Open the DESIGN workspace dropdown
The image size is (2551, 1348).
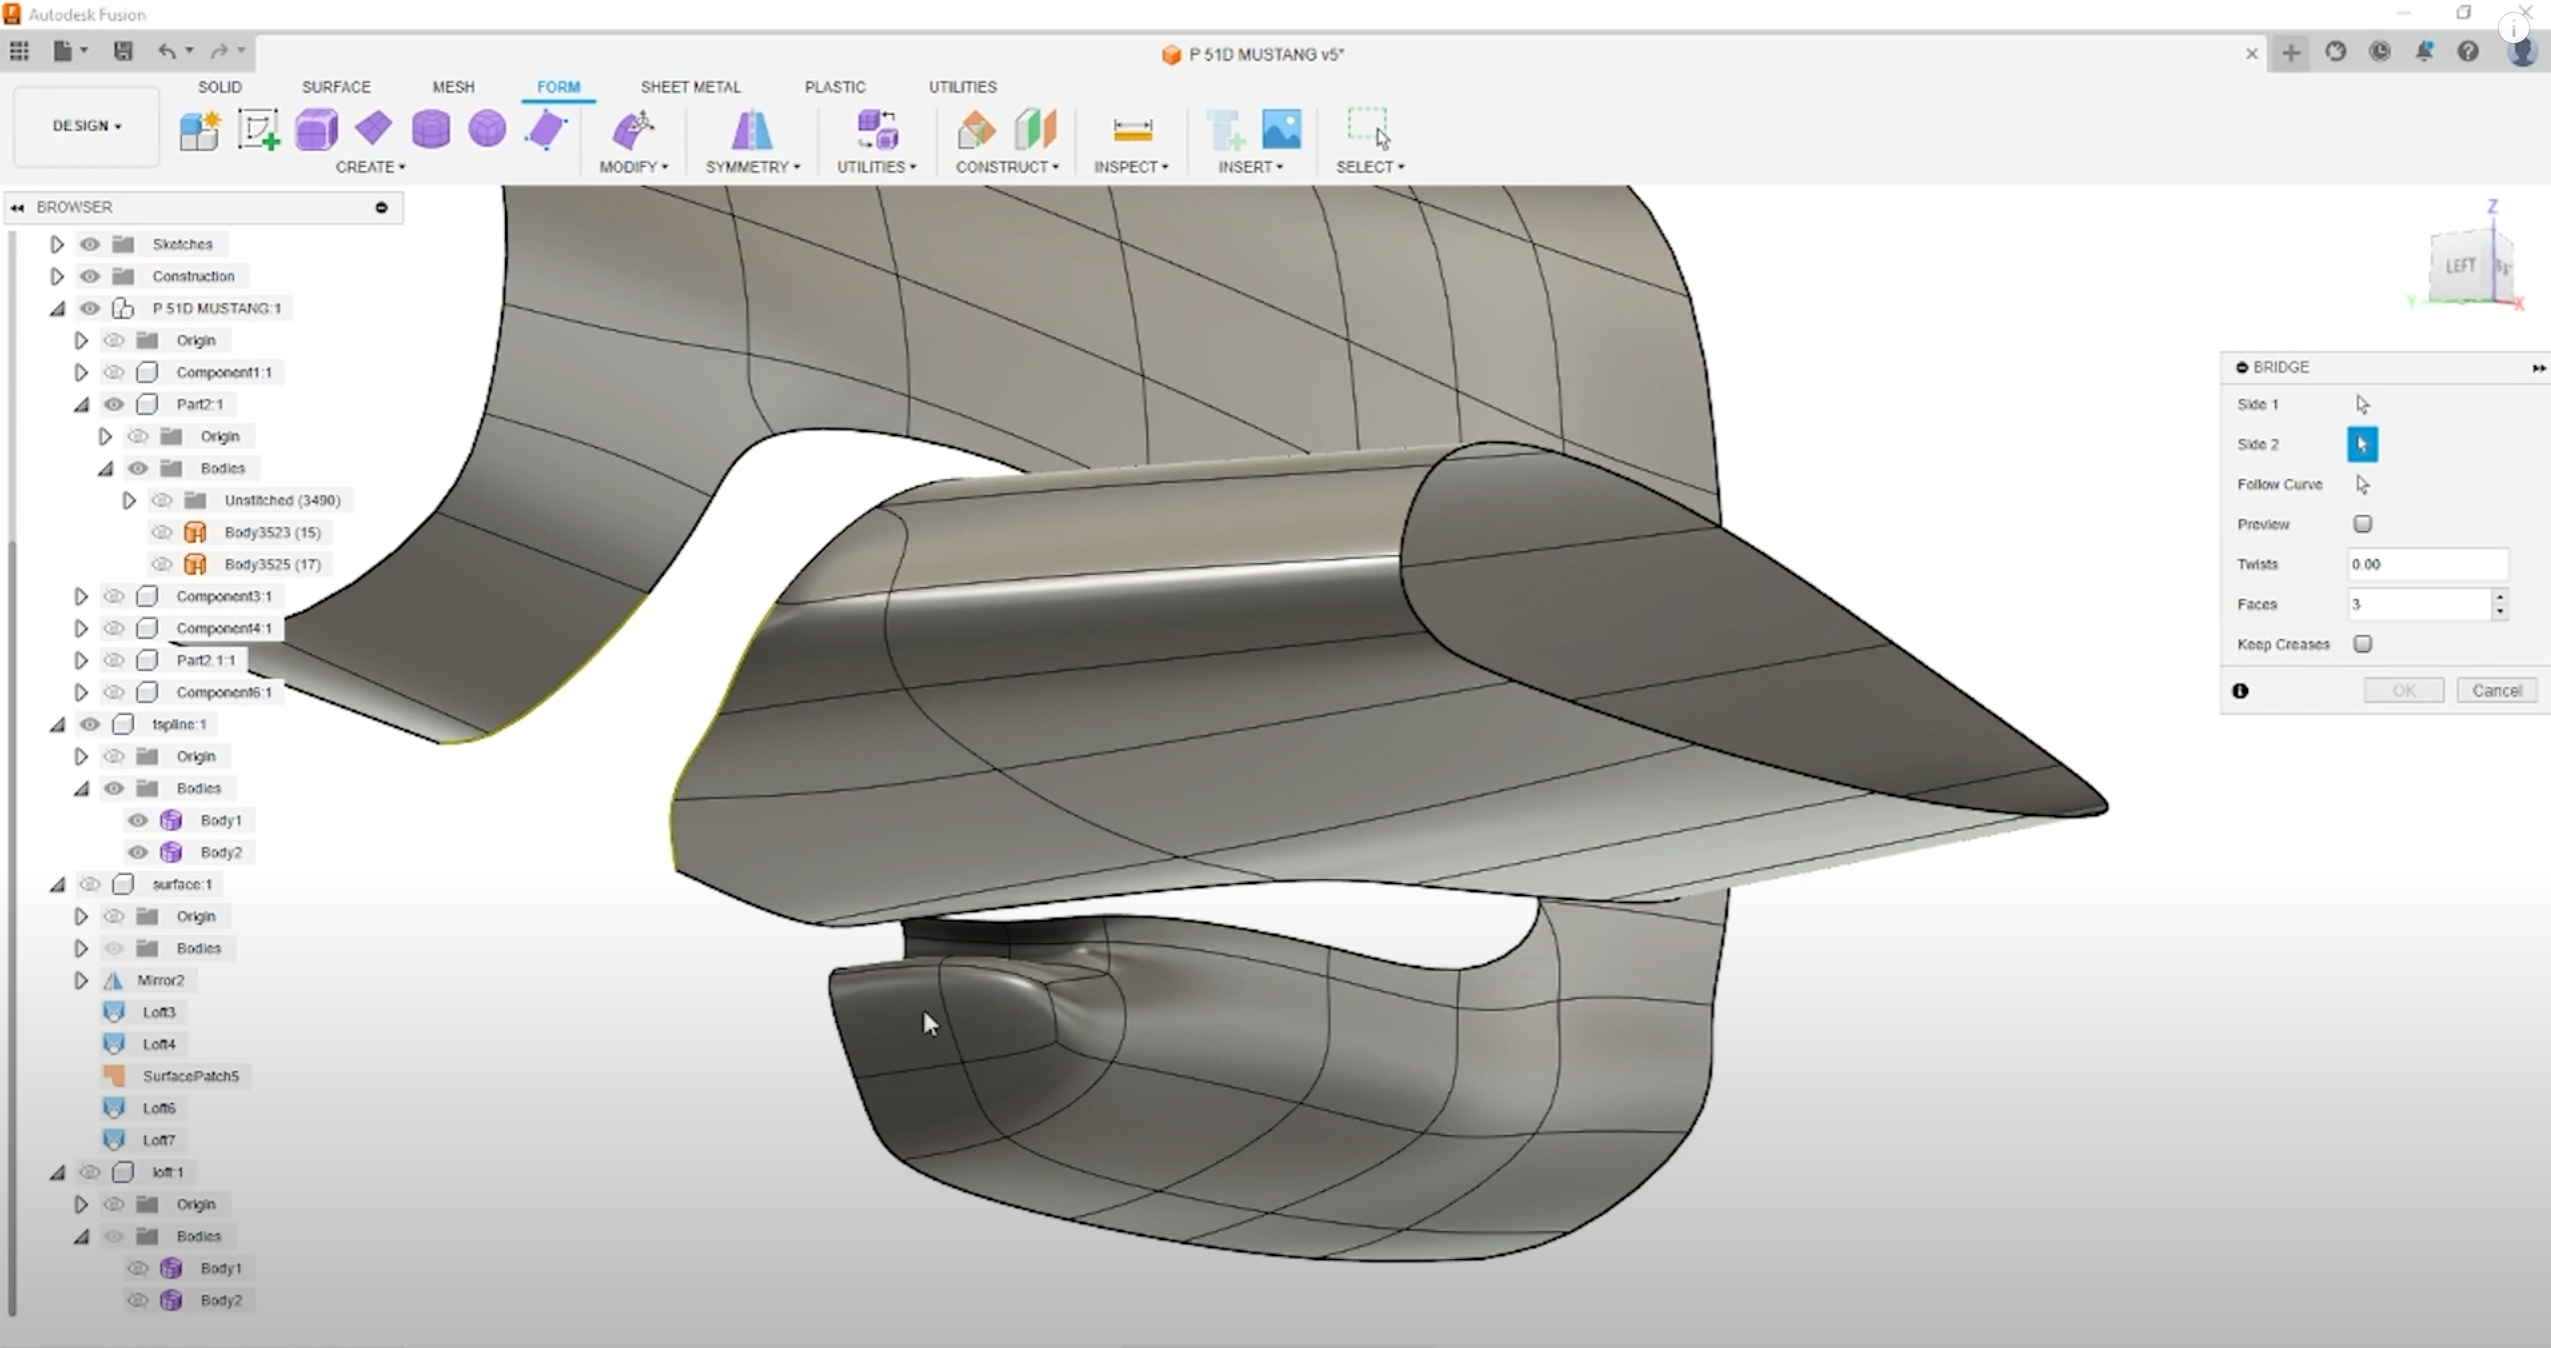87,126
